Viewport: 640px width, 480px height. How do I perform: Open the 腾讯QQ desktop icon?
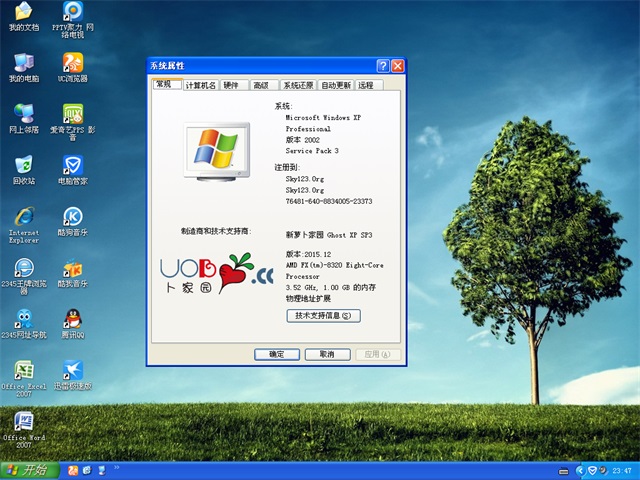73,320
